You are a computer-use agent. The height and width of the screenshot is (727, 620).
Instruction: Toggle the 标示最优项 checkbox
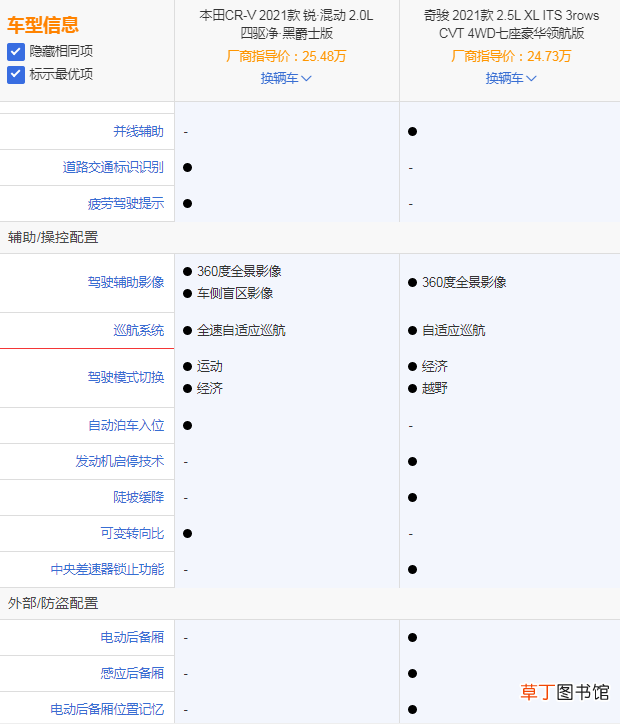click(16, 74)
